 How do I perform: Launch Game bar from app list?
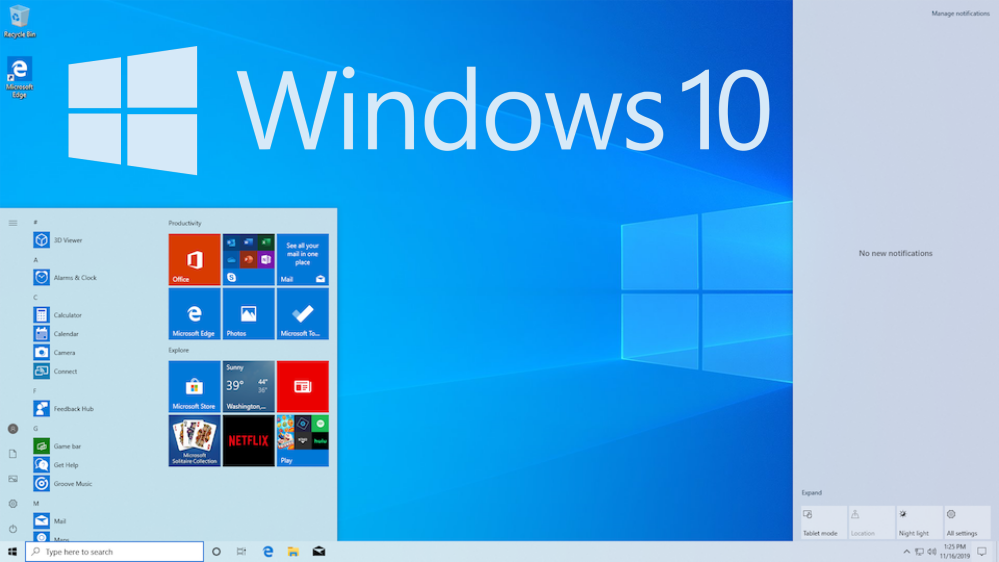pos(57,446)
